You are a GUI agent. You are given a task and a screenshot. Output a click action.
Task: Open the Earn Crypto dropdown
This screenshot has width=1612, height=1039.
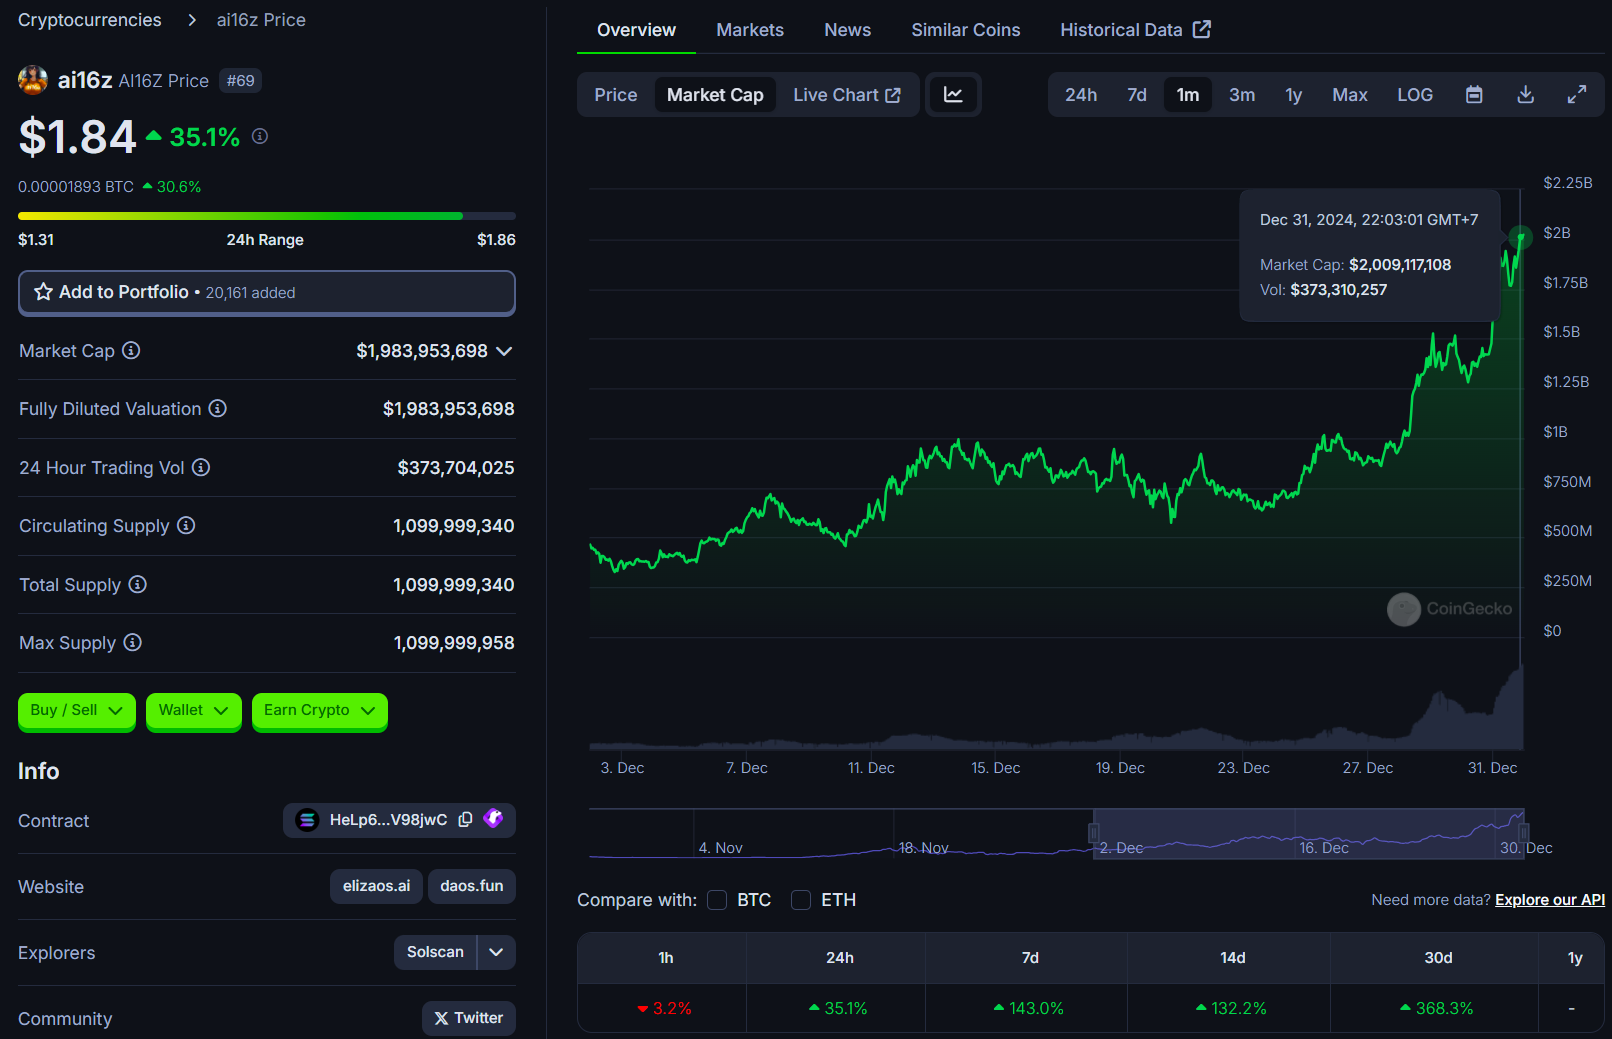(x=320, y=711)
